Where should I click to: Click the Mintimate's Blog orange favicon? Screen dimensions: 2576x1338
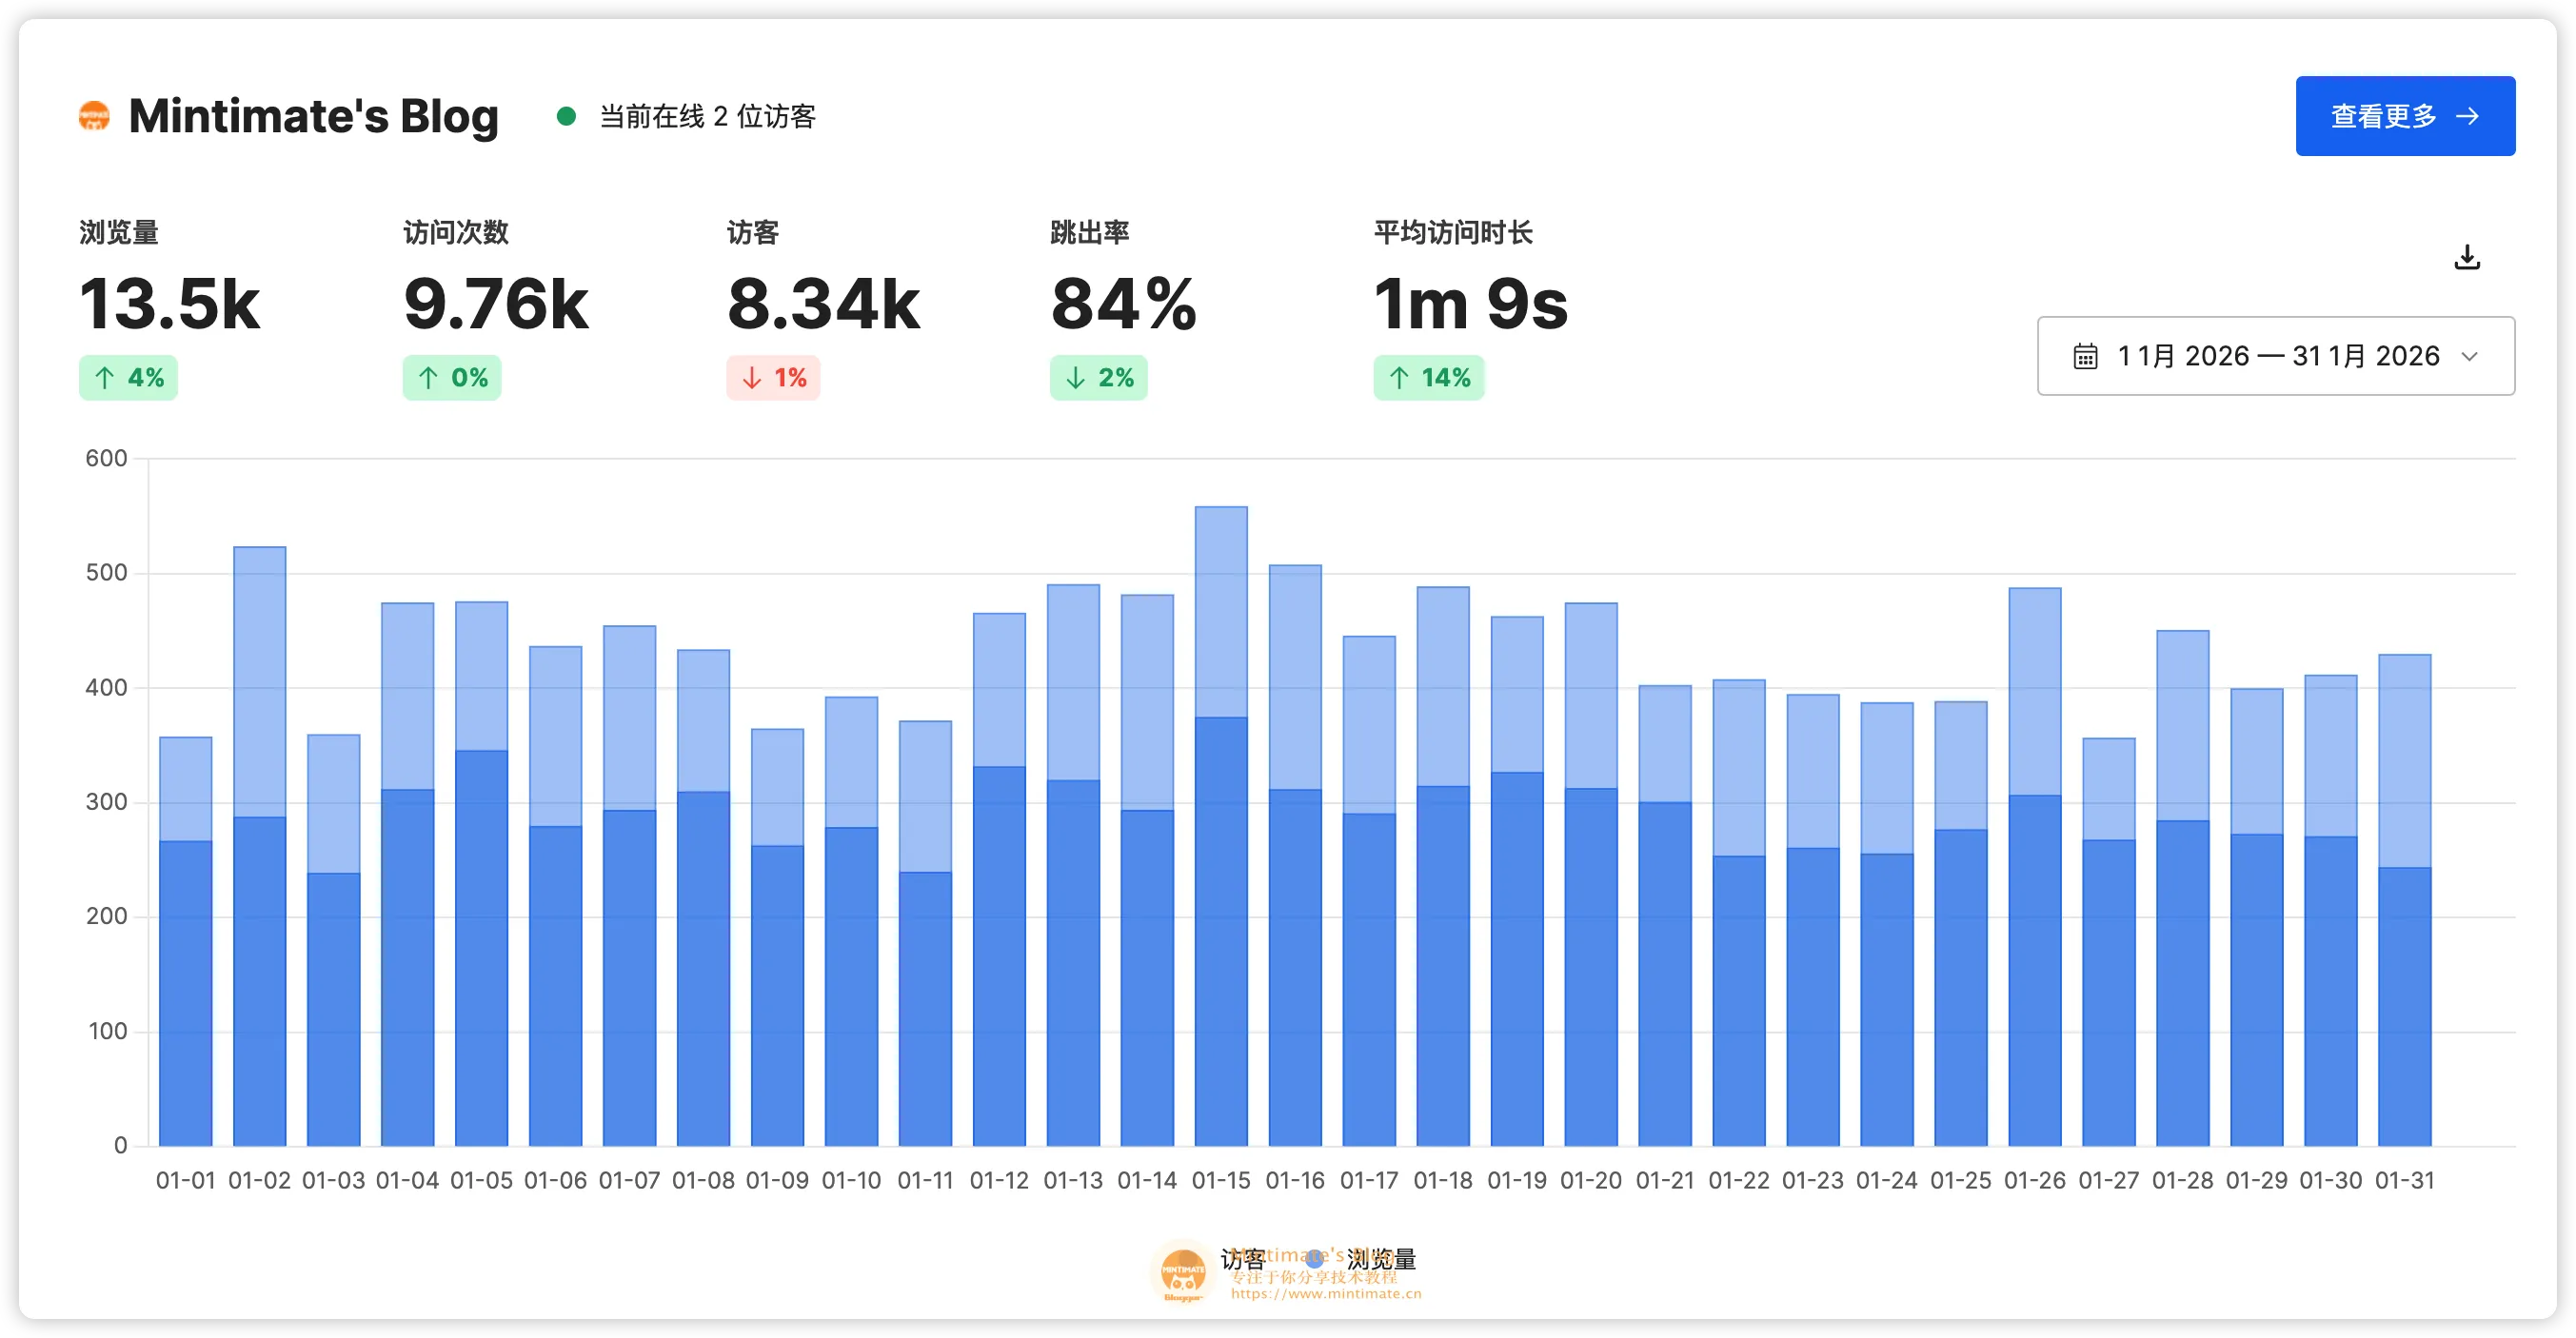click(94, 116)
